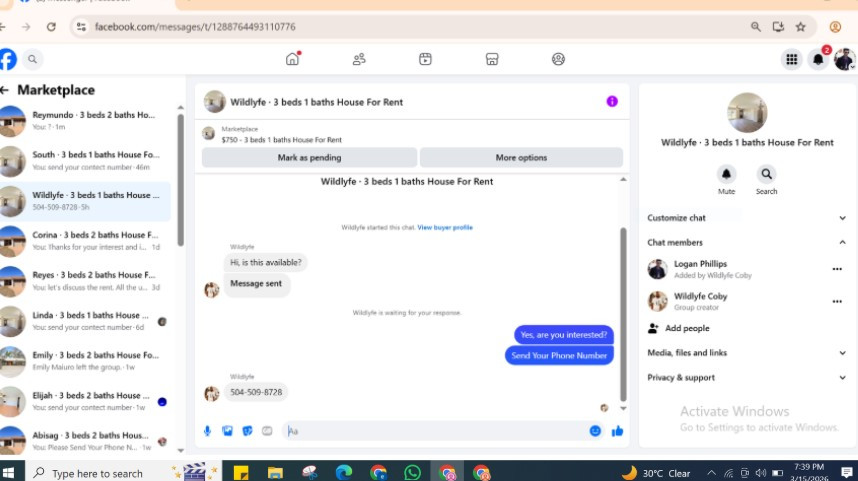Open South 3 beds 1 baths conversation
Image resolution: width=858 pixels, height=481 pixels.
click(x=85, y=161)
